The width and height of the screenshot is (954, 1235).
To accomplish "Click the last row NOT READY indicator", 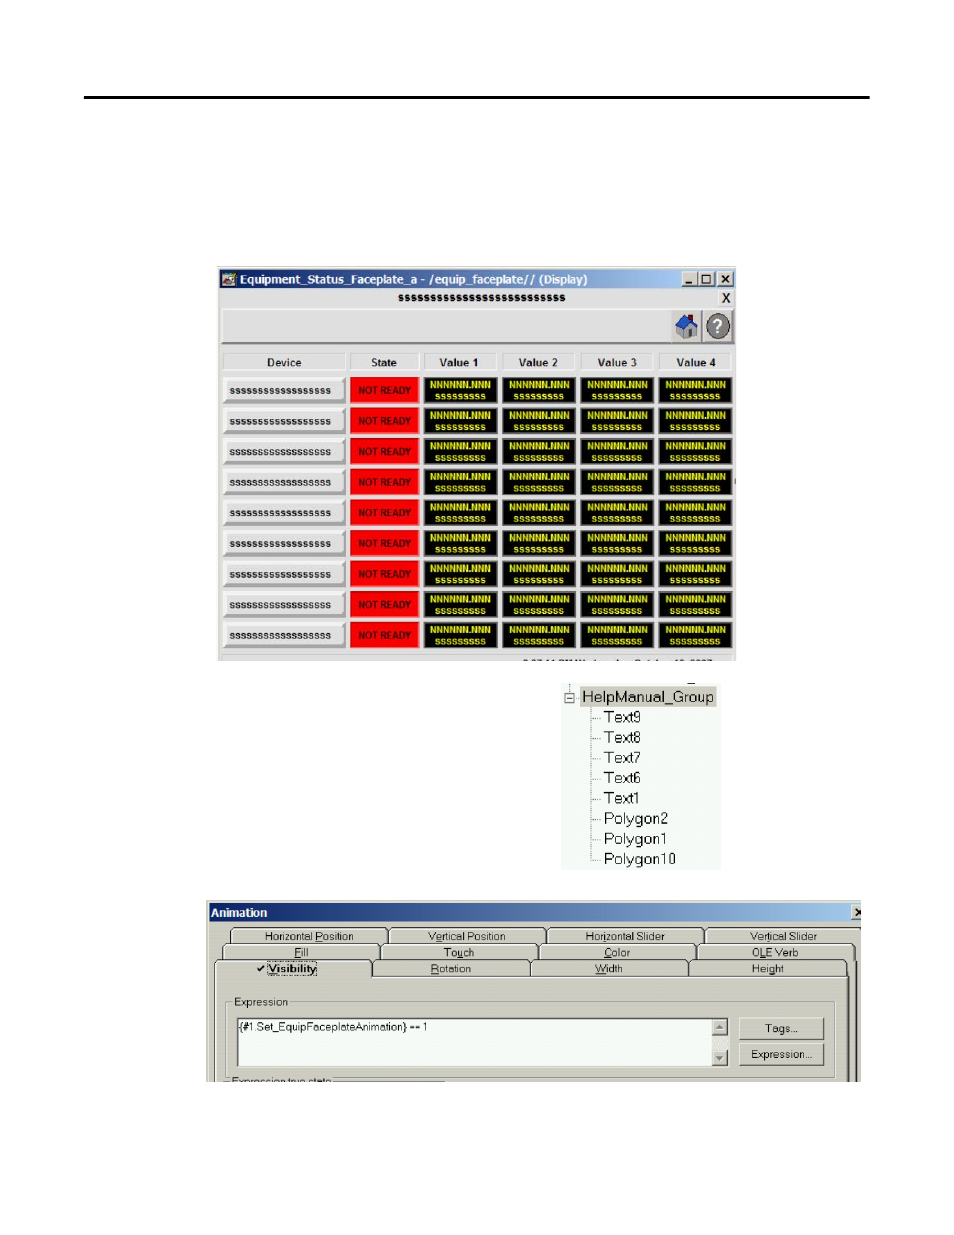I will 384,635.
